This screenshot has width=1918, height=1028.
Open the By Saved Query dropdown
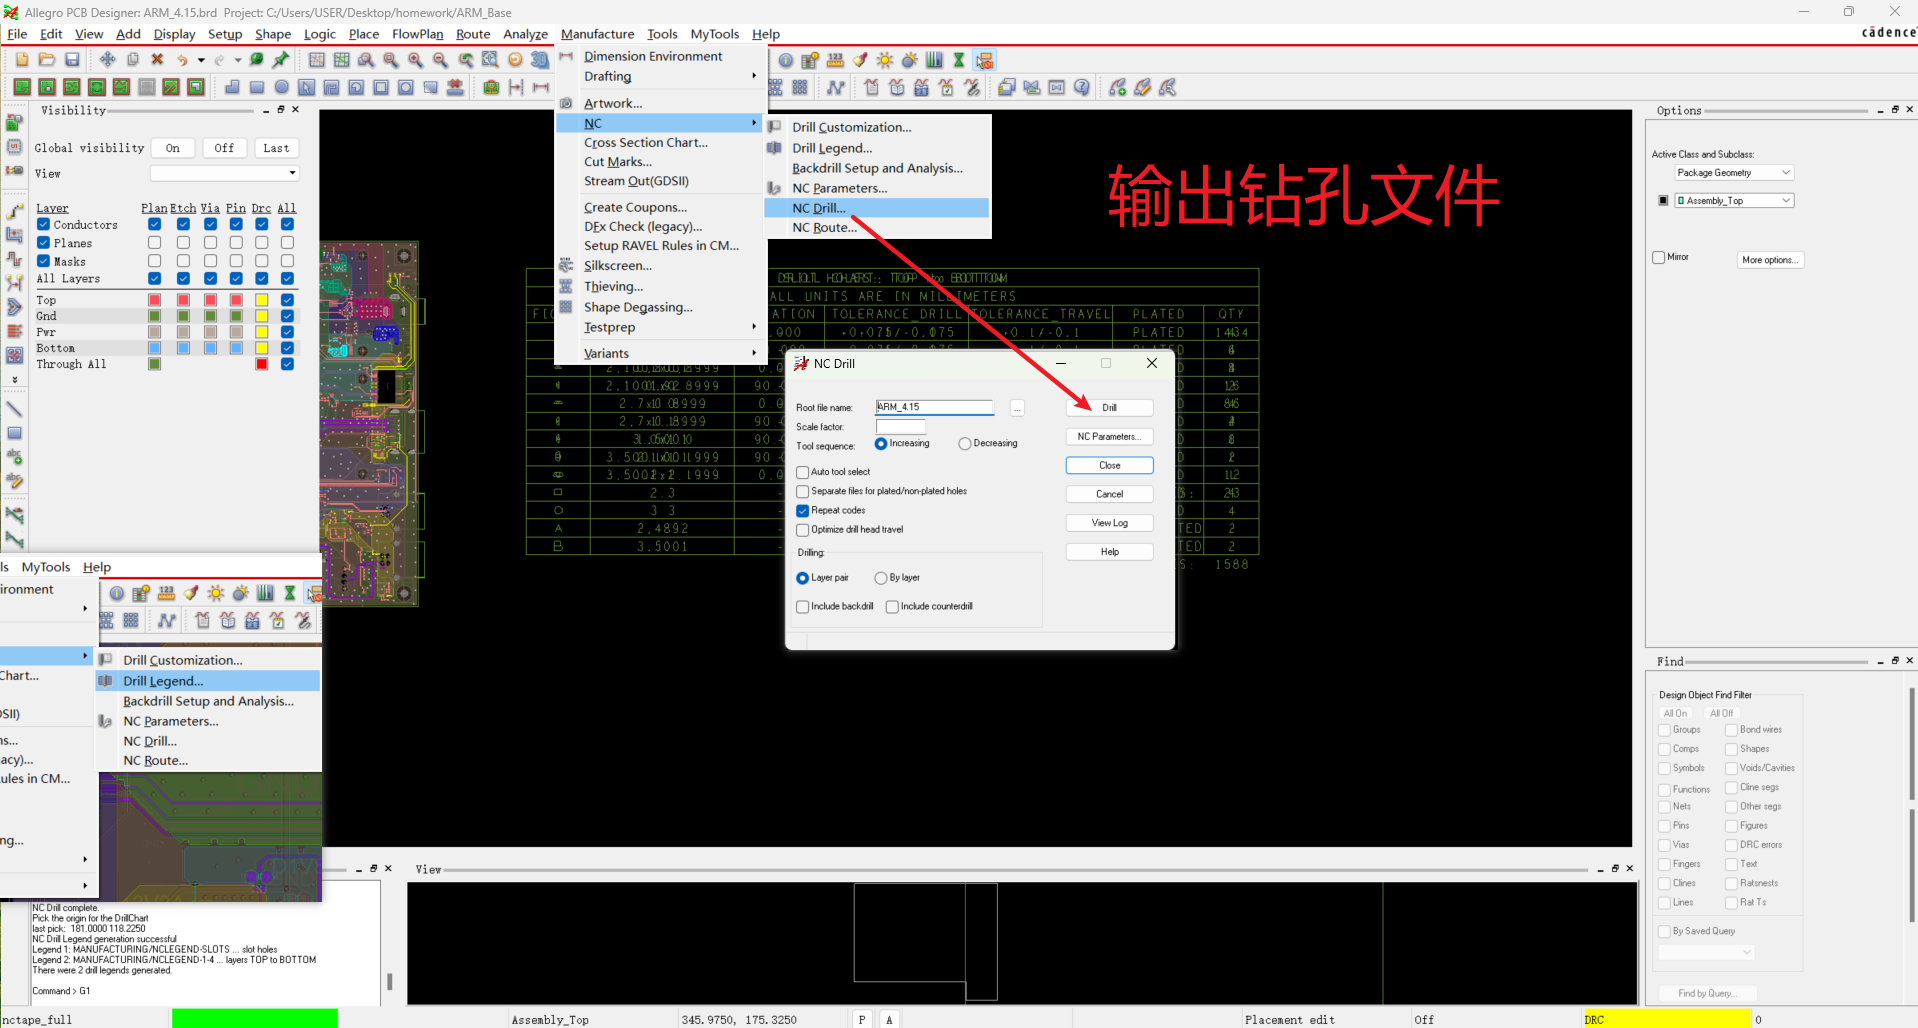point(1706,952)
